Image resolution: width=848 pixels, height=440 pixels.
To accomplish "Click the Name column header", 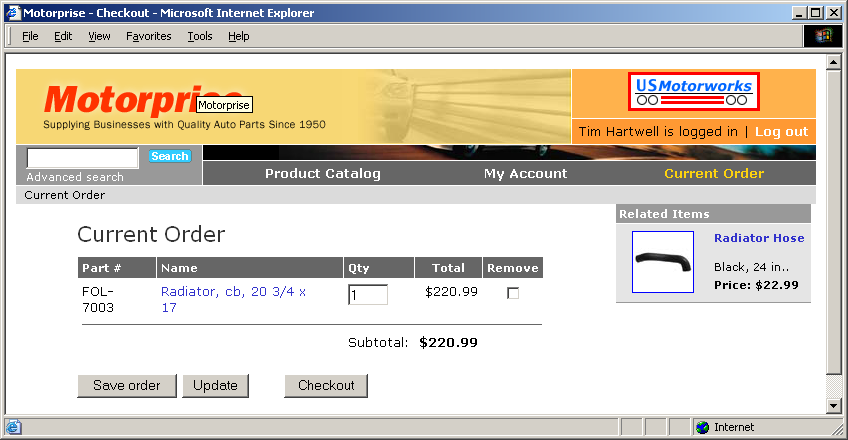I will [250, 268].
